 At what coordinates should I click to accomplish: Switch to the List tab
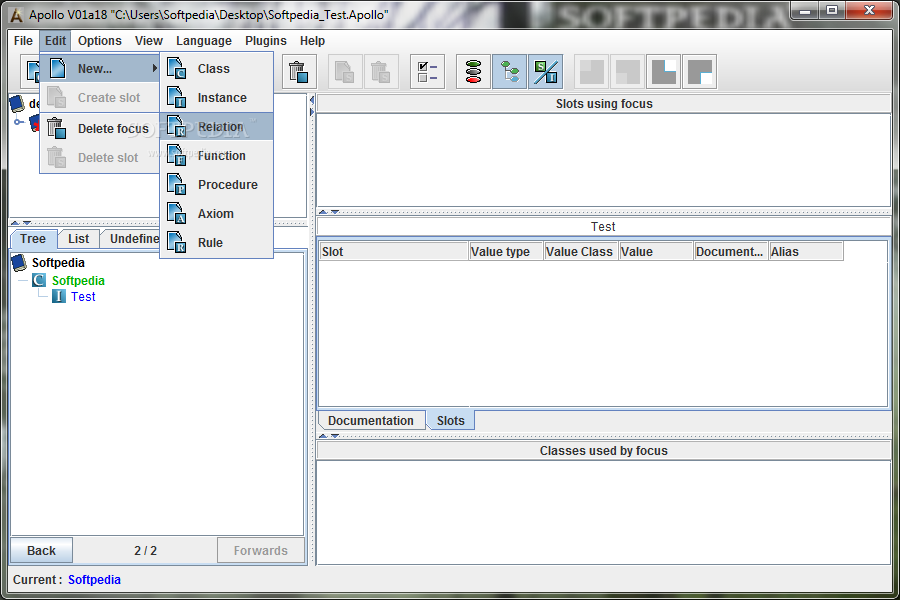(x=79, y=239)
